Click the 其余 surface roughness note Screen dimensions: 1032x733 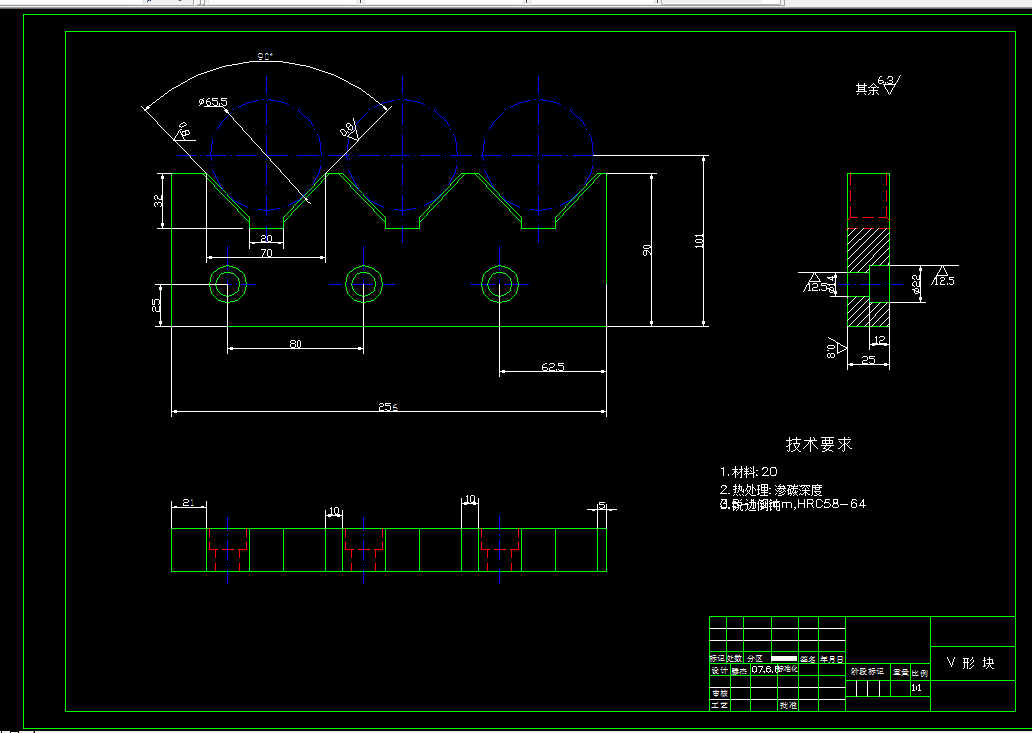pos(877,86)
